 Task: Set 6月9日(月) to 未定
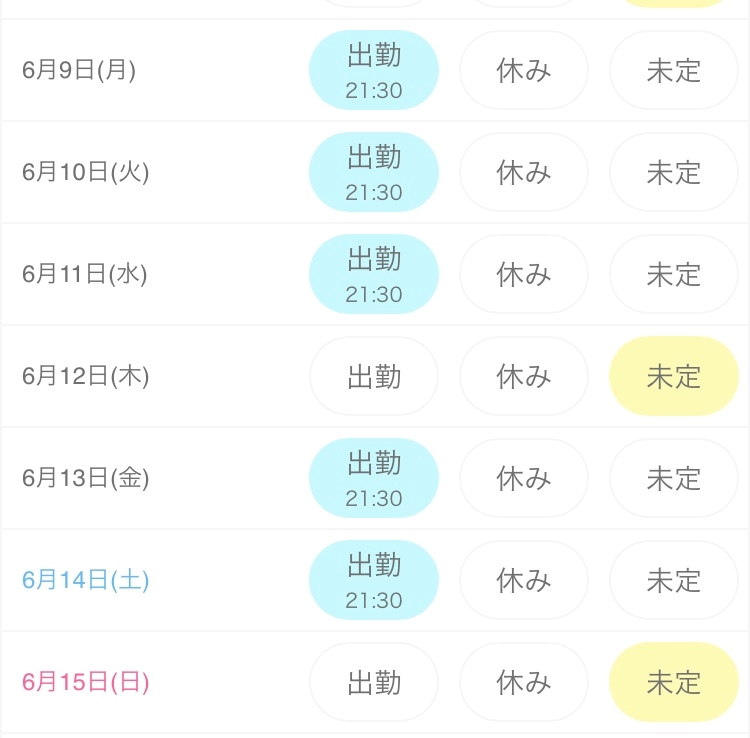pos(674,70)
